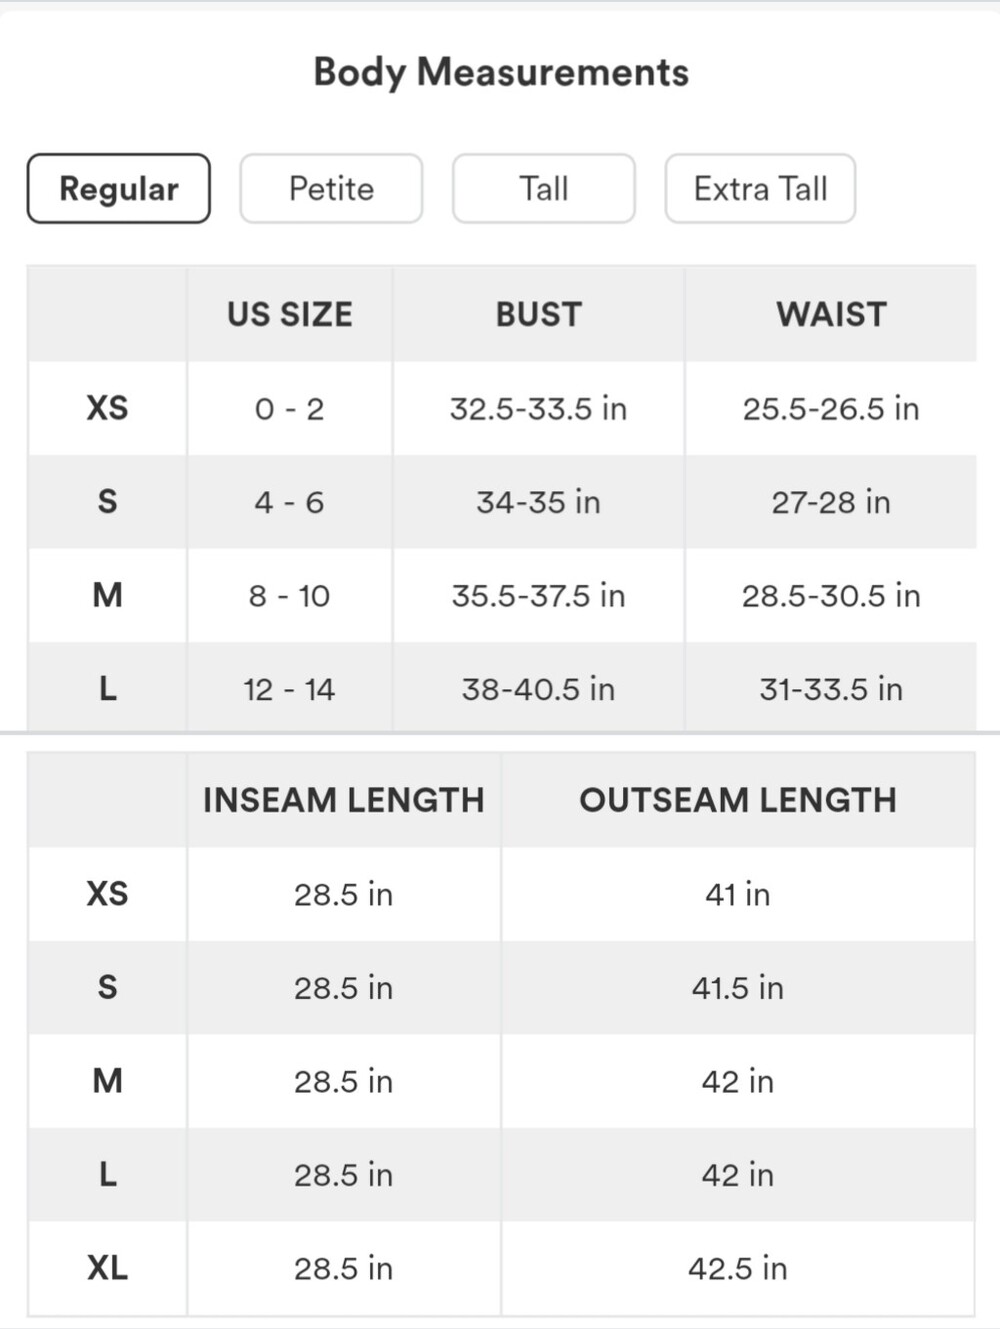
Task: Select the Regular fit tab
Action: pyautogui.click(x=118, y=188)
